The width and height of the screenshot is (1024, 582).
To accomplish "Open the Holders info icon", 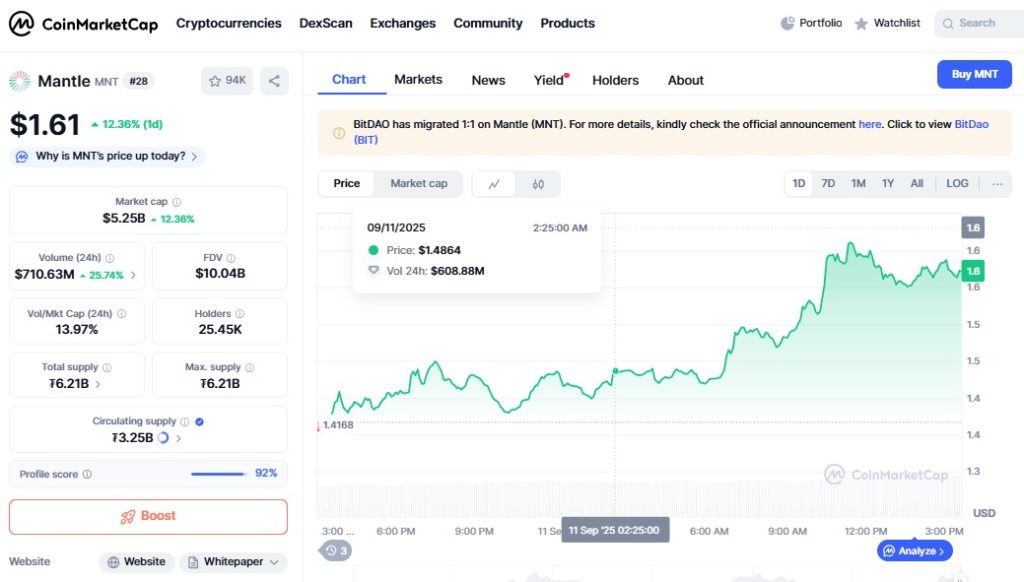I will [x=240, y=314].
